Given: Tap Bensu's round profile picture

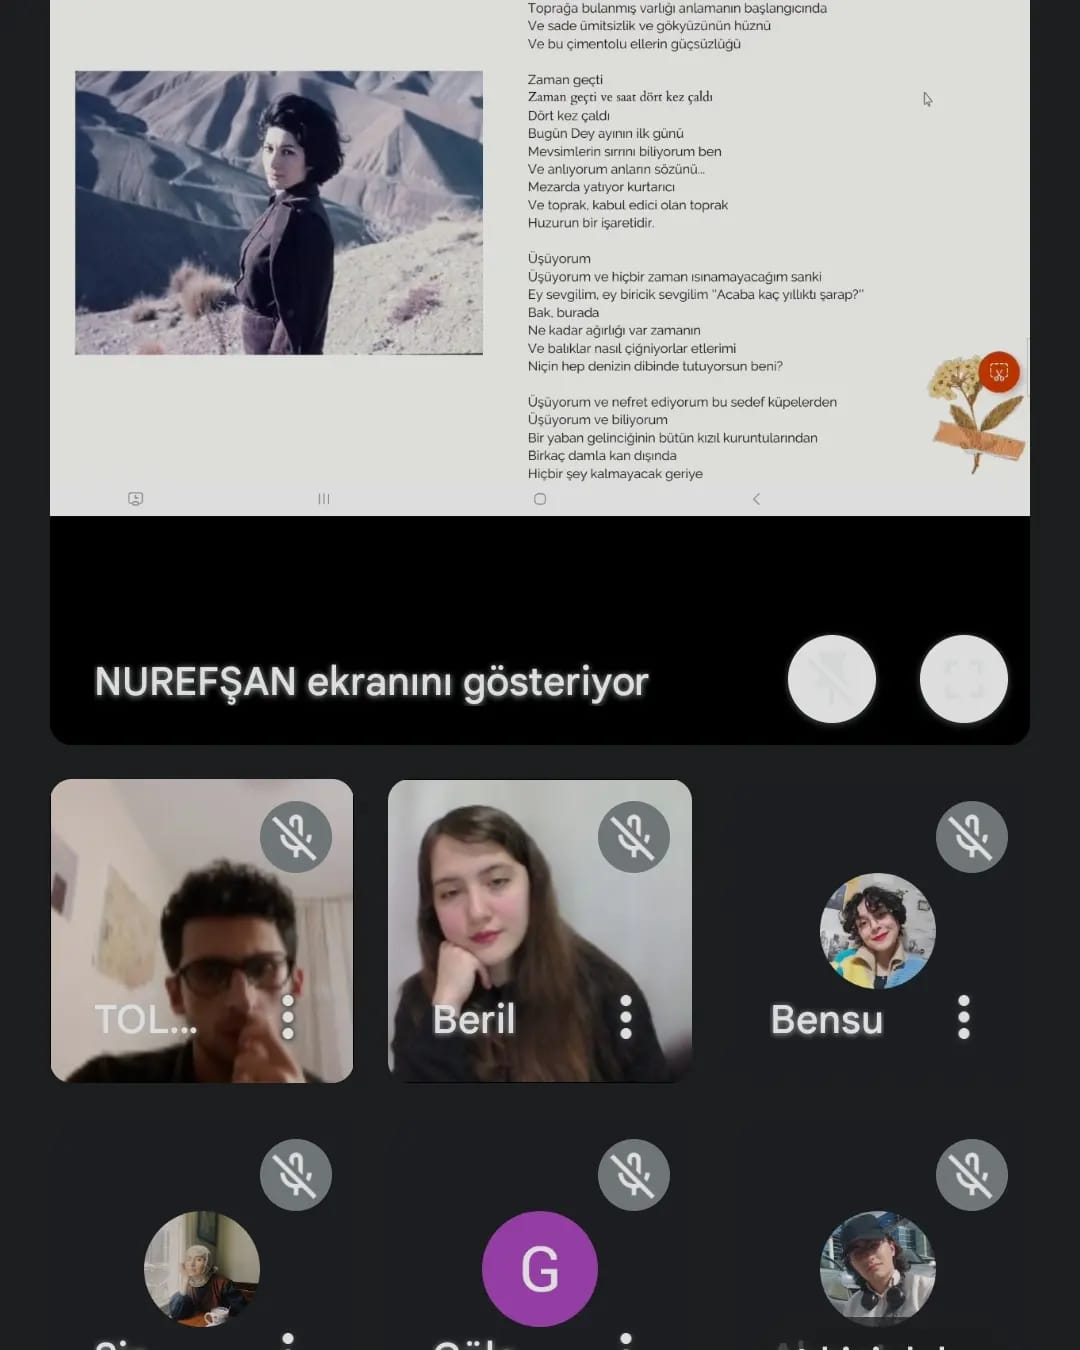Looking at the screenshot, I should (x=877, y=931).
